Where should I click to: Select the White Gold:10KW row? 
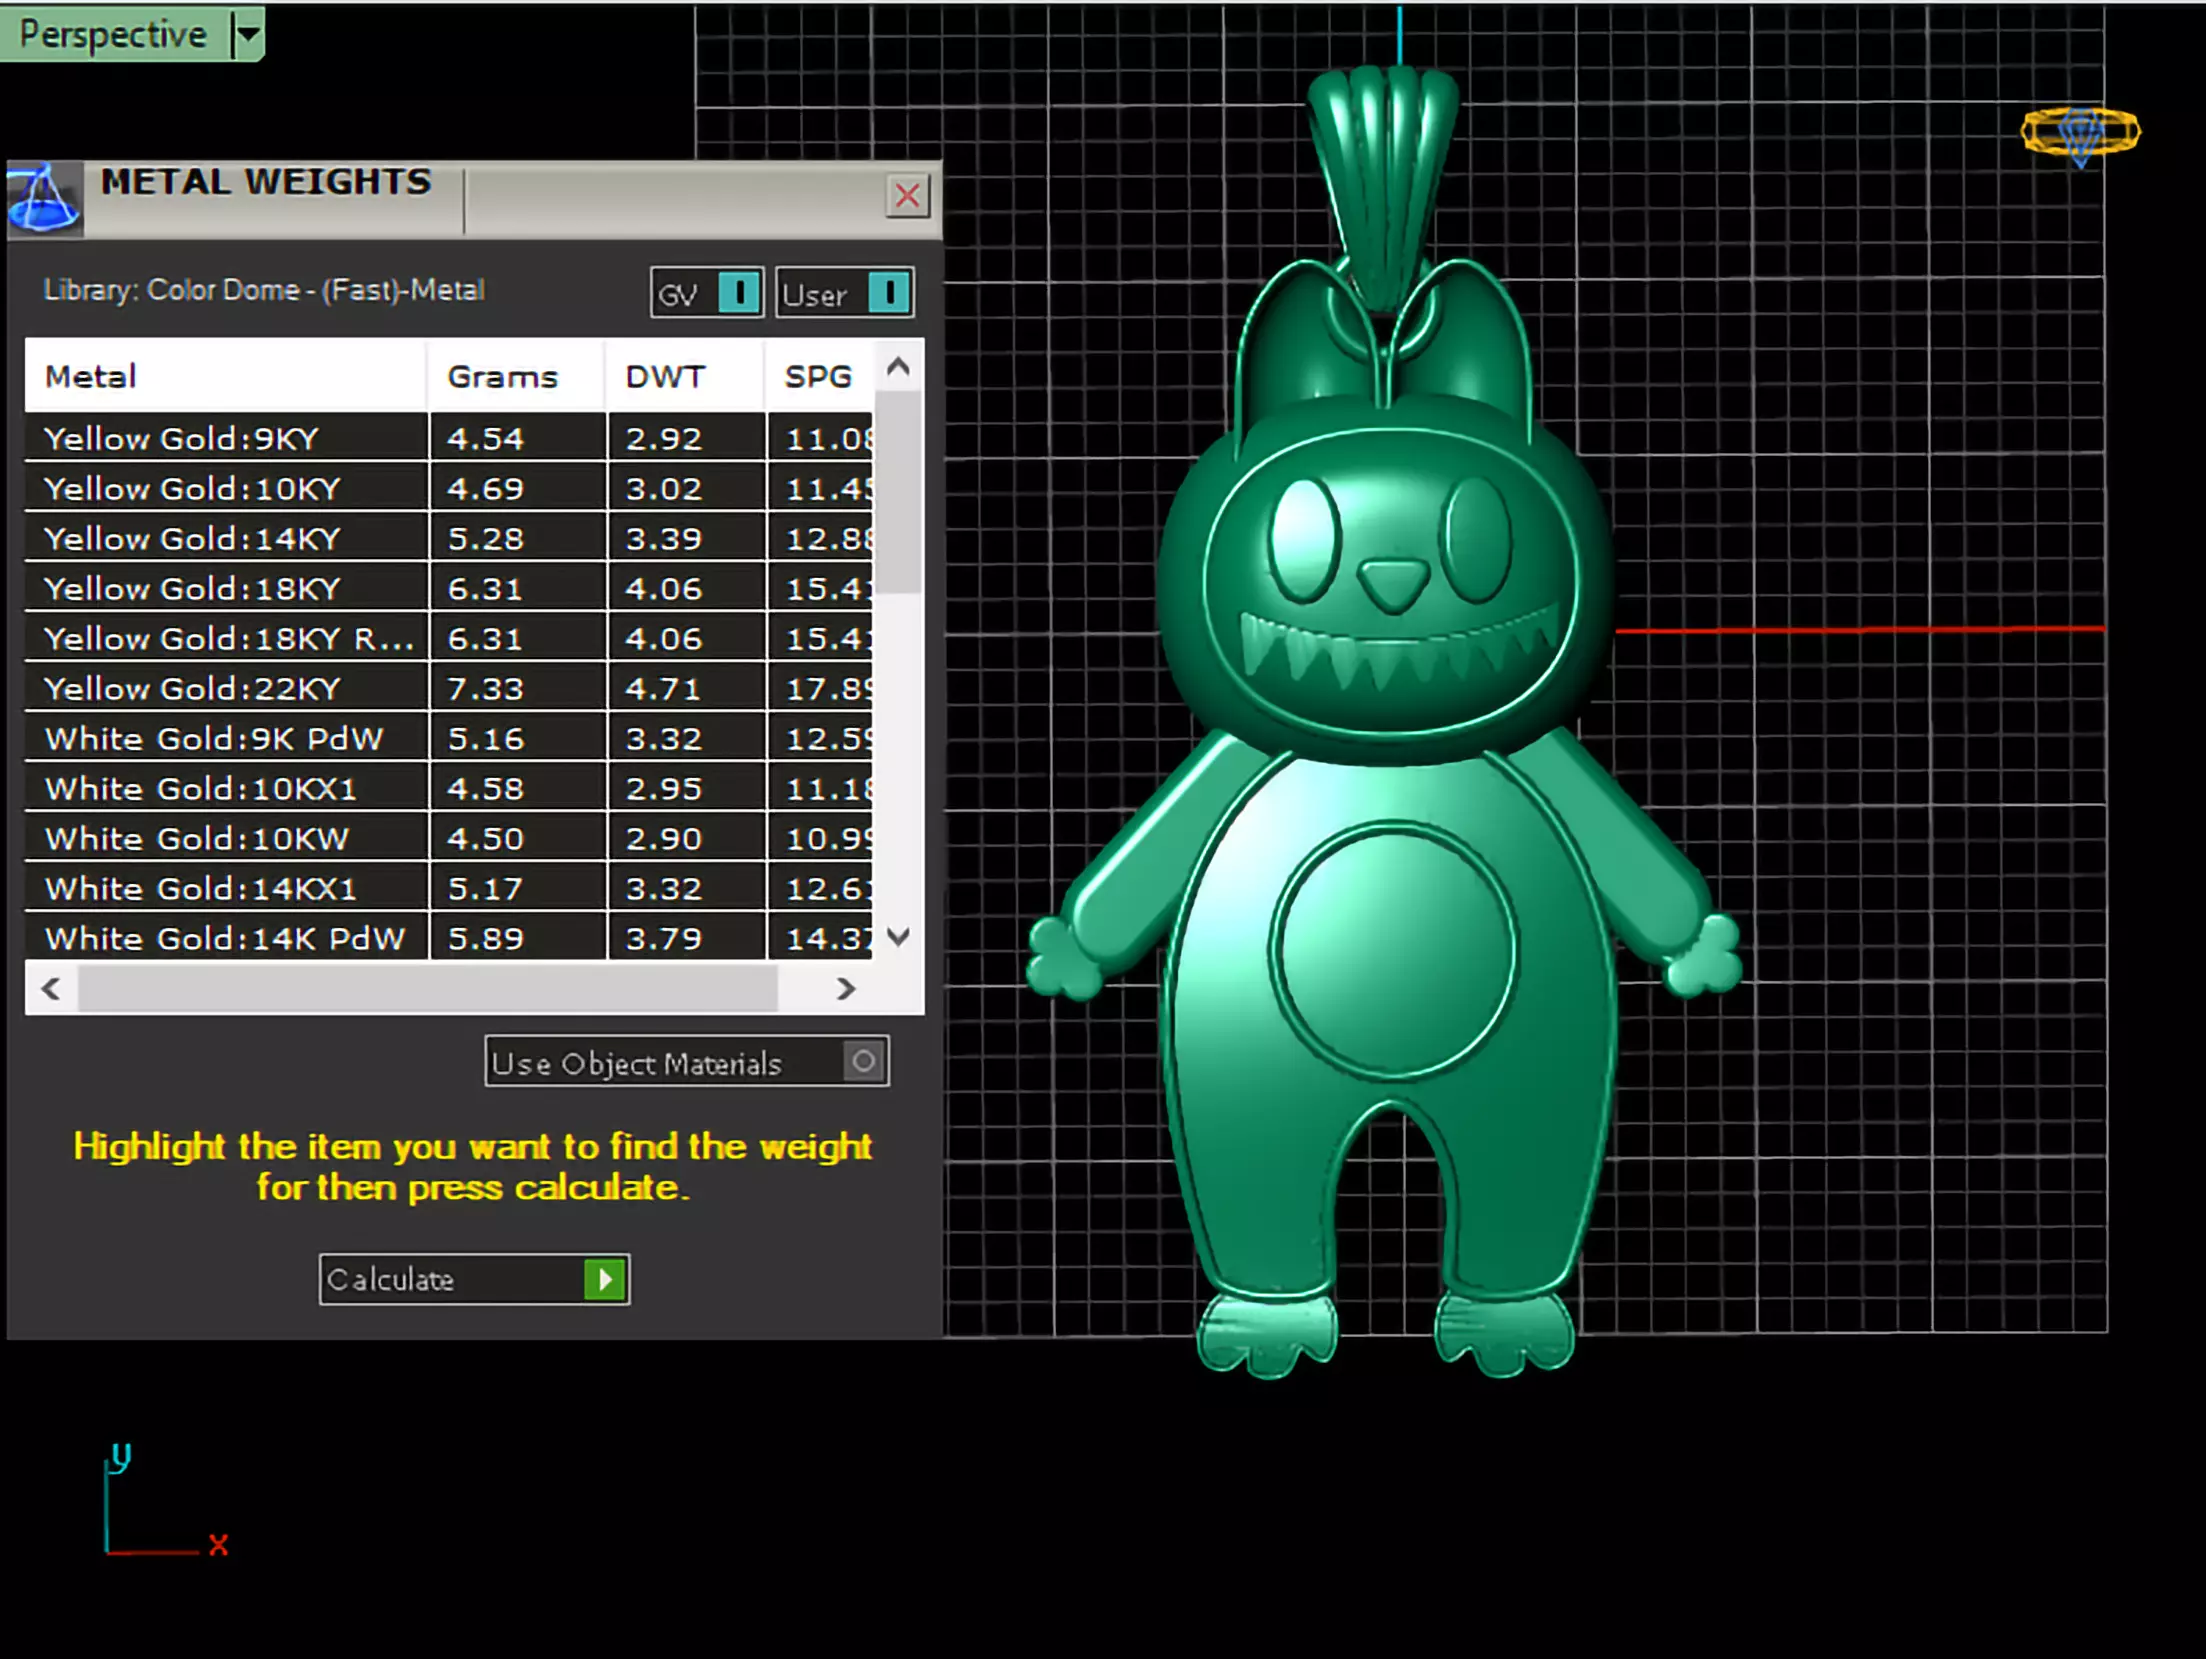click(197, 839)
